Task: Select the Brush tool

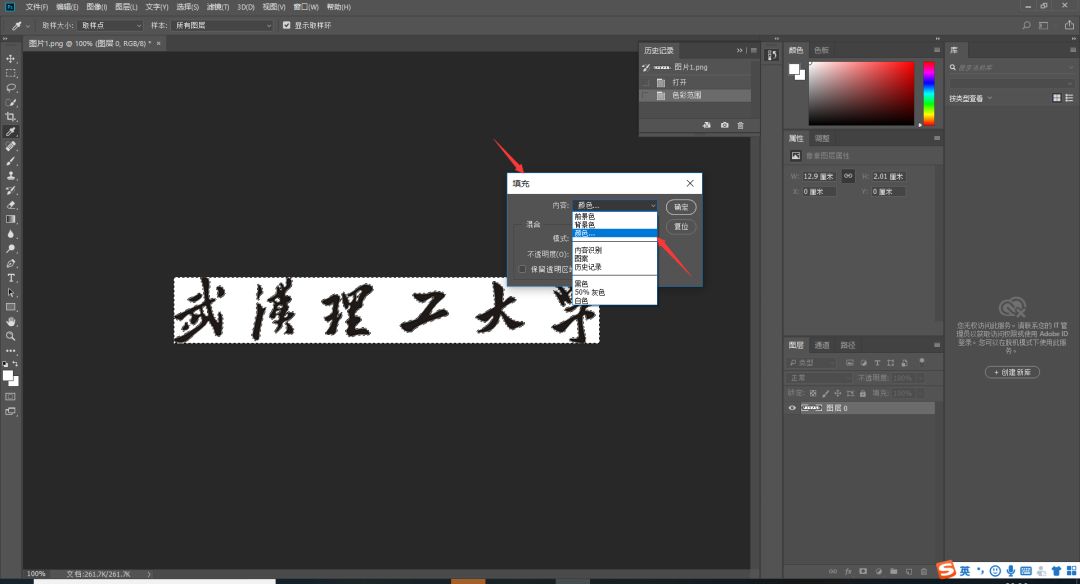Action: point(10,161)
